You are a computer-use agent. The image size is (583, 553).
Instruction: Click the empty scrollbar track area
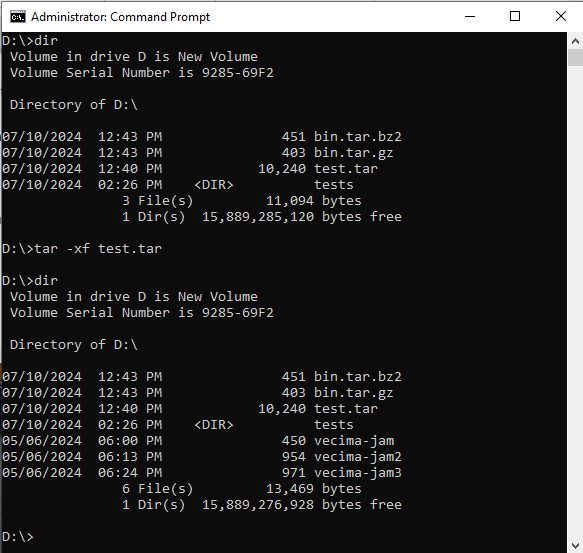point(575,302)
